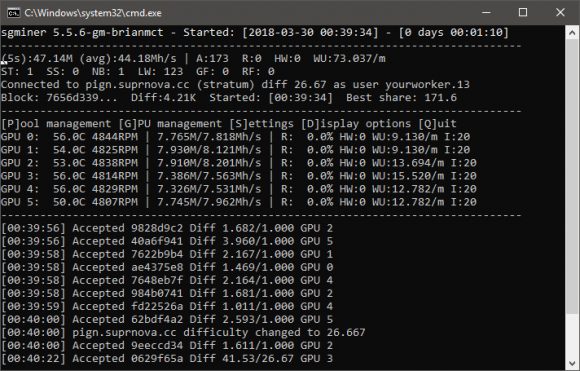
Task: Click the scrollbar up arrow
Action: pyautogui.click(x=572, y=33)
